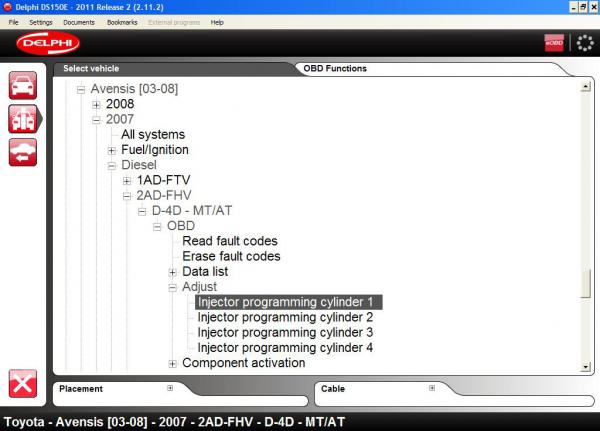Click the red X cancel button

pos(22,383)
